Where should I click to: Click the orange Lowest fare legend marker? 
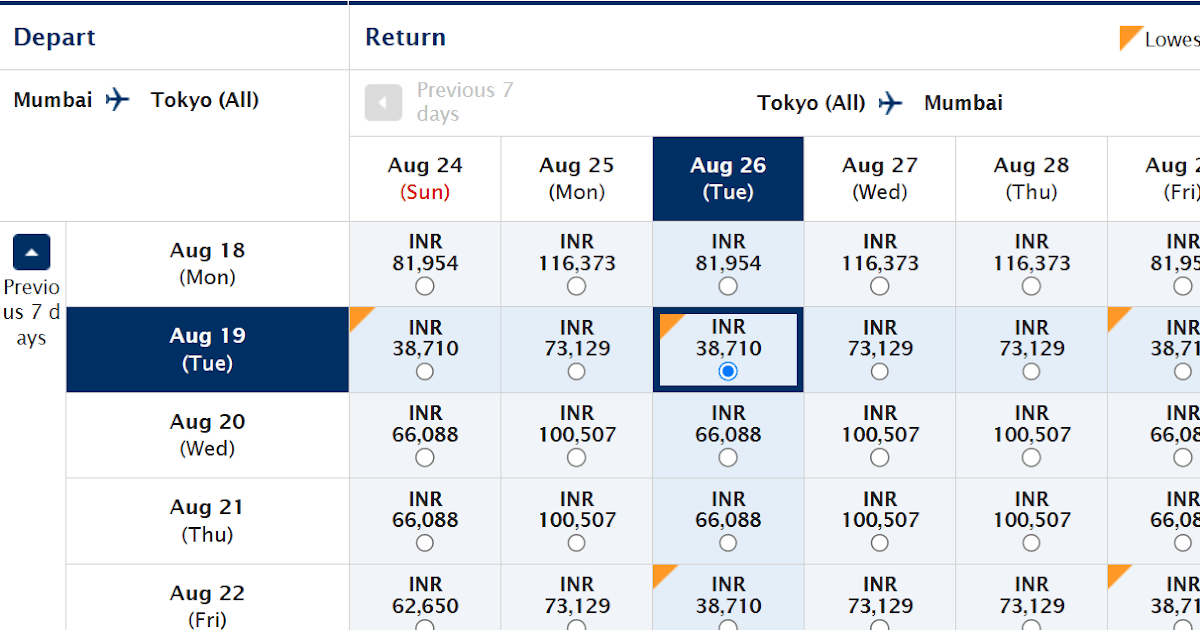coord(1130,38)
